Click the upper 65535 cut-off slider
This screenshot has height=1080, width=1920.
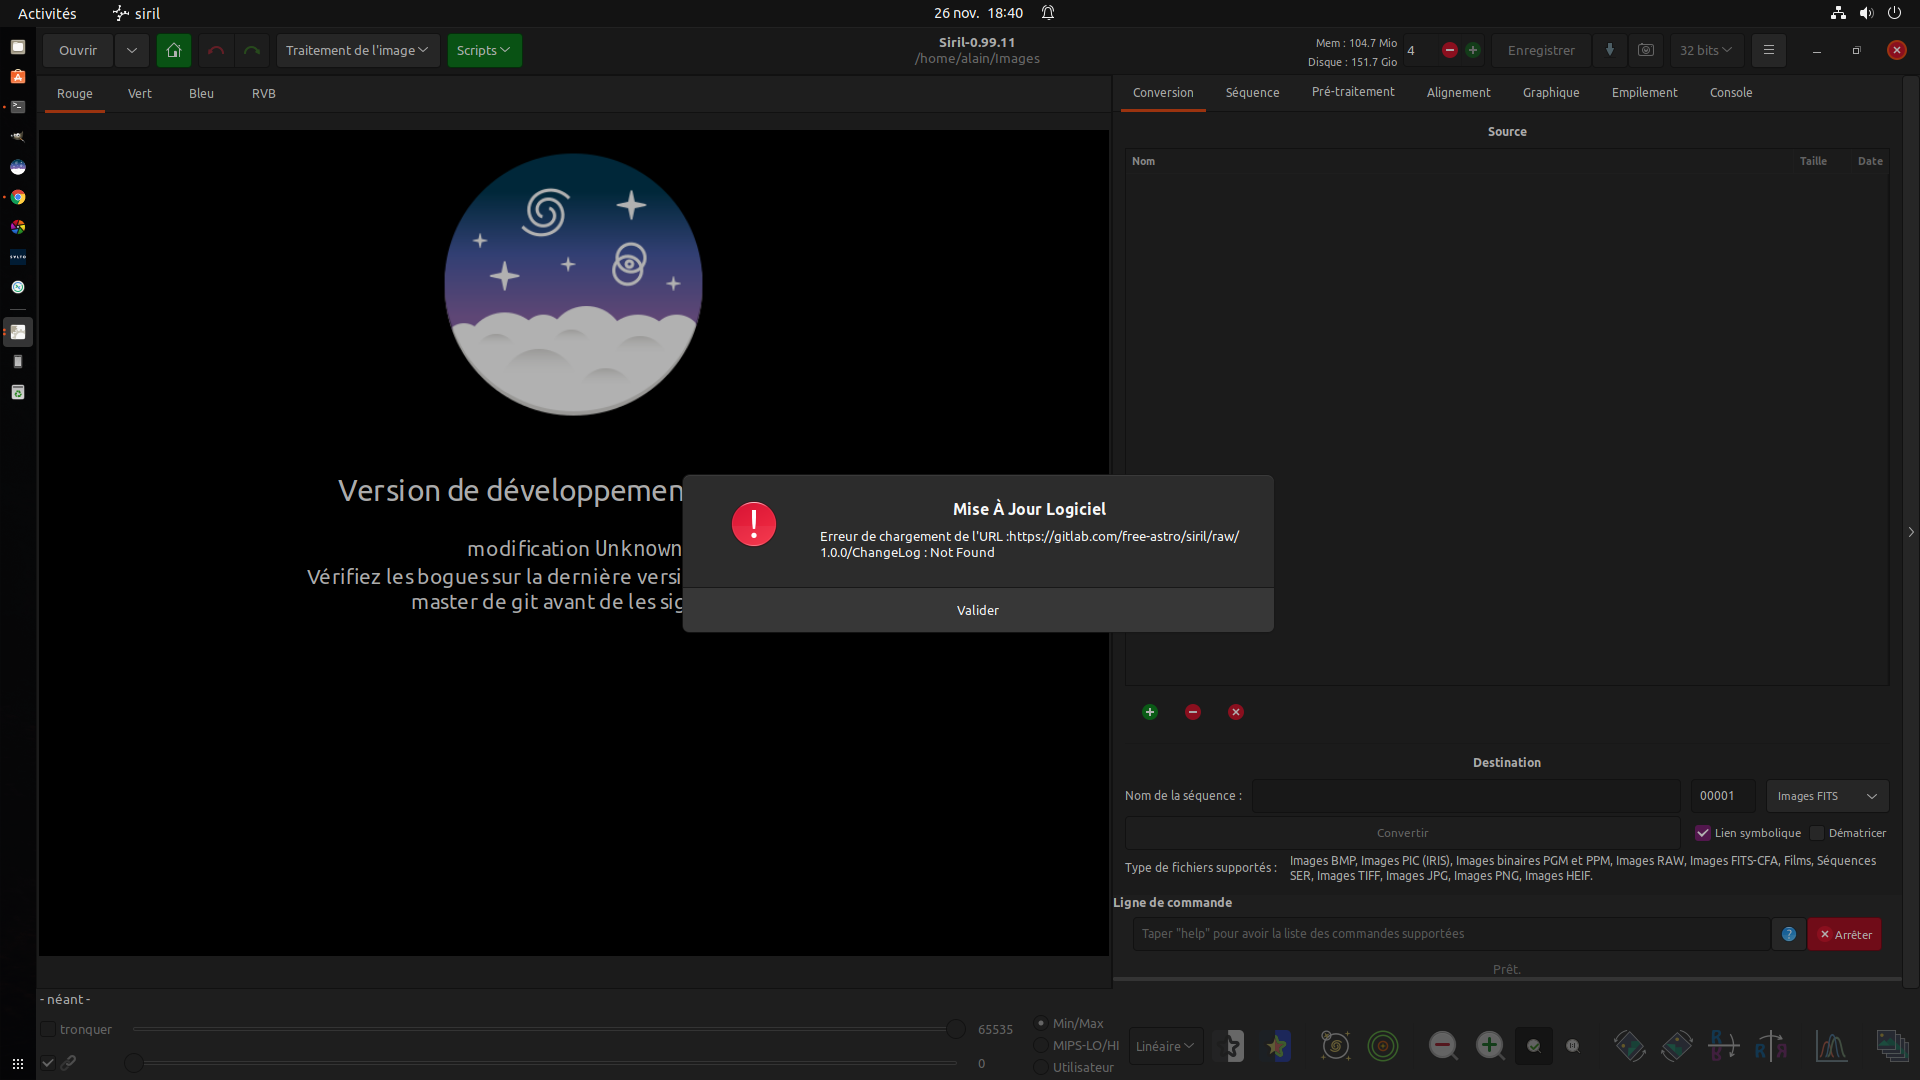955,1029
